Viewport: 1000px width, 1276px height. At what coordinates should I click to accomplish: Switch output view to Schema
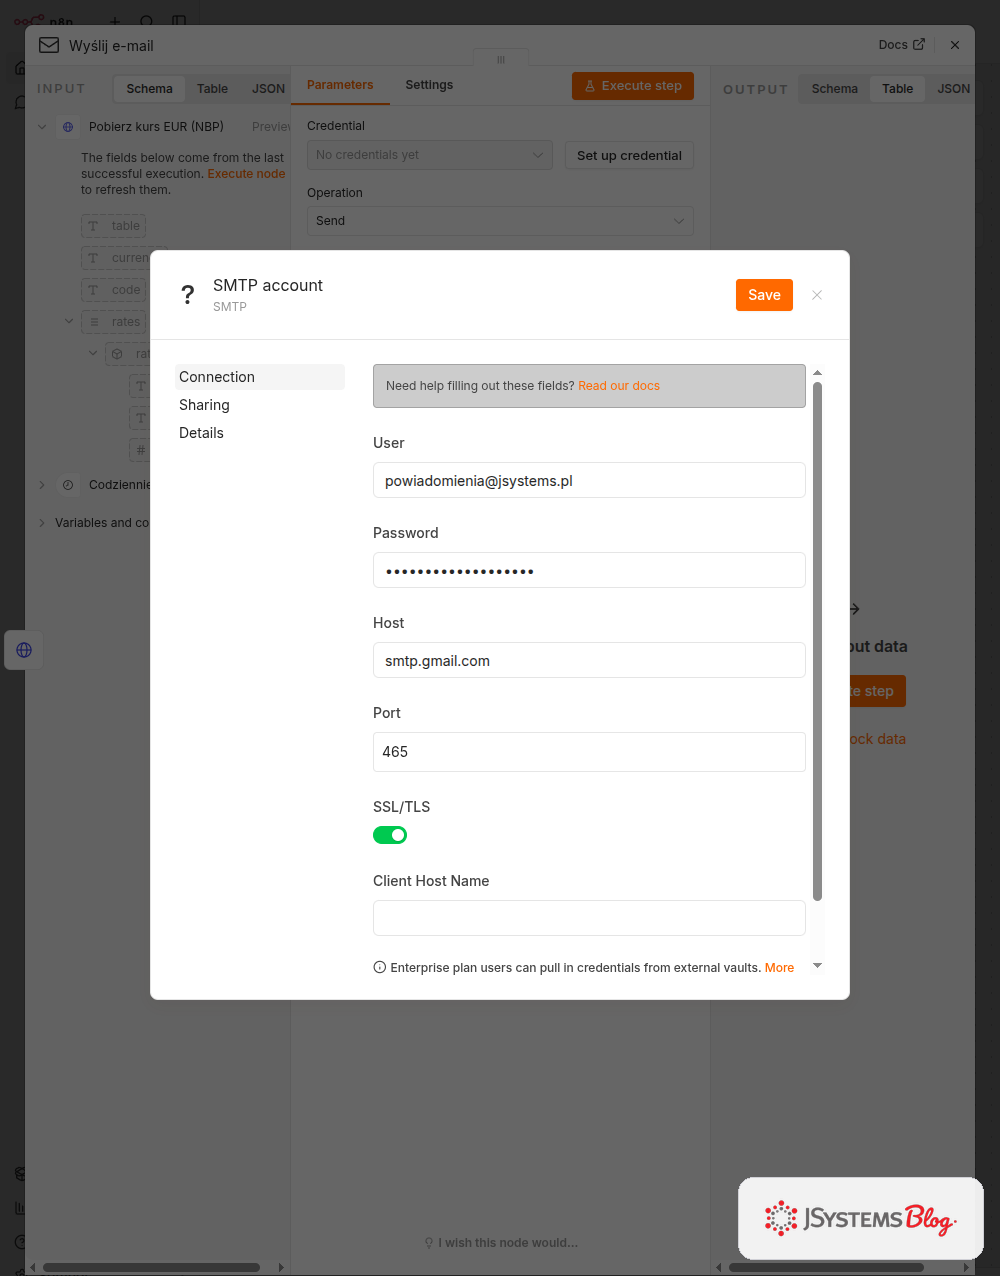[x=835, y=89]
